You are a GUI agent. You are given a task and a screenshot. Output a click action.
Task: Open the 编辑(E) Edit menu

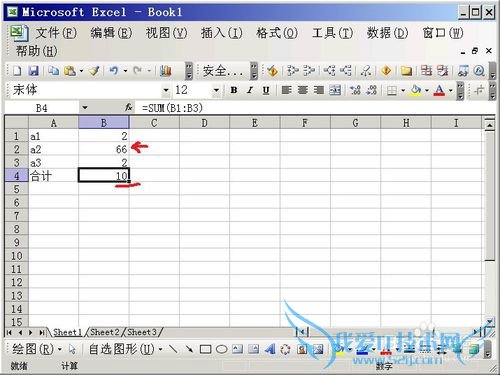click(x=111, y=33)
